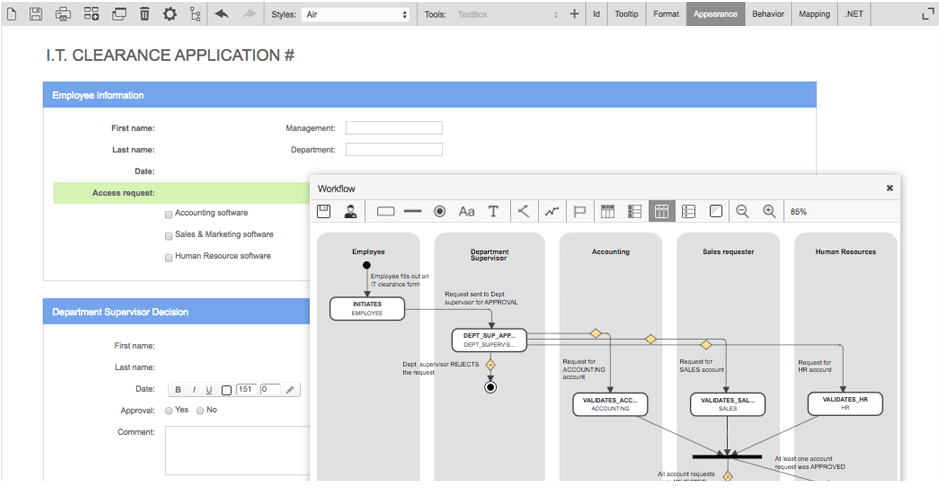Select the Appearance tab
Image resolution: width=939 pixels, height=495 pixels.
pyautogui.click(x=716, y=14)
